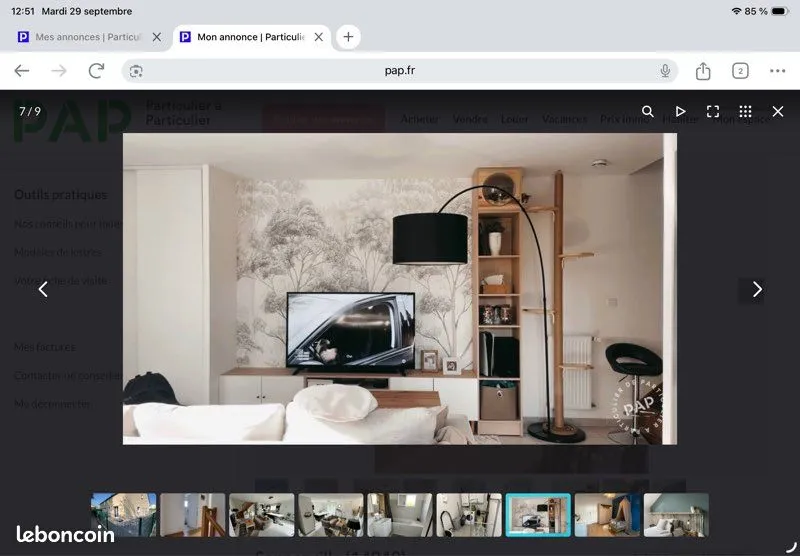Open the share sheet icon
Image resolution: width=800 pixels, height=556 pixels.
[703, 71]
